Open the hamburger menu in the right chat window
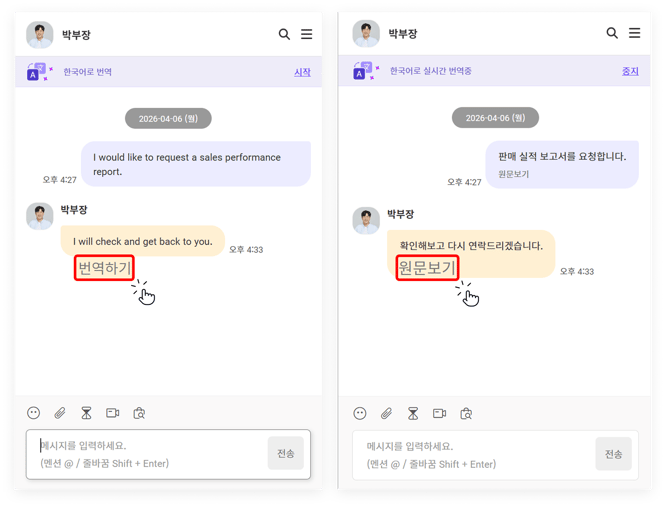The image size is (666, 507). tap(634, 33)
